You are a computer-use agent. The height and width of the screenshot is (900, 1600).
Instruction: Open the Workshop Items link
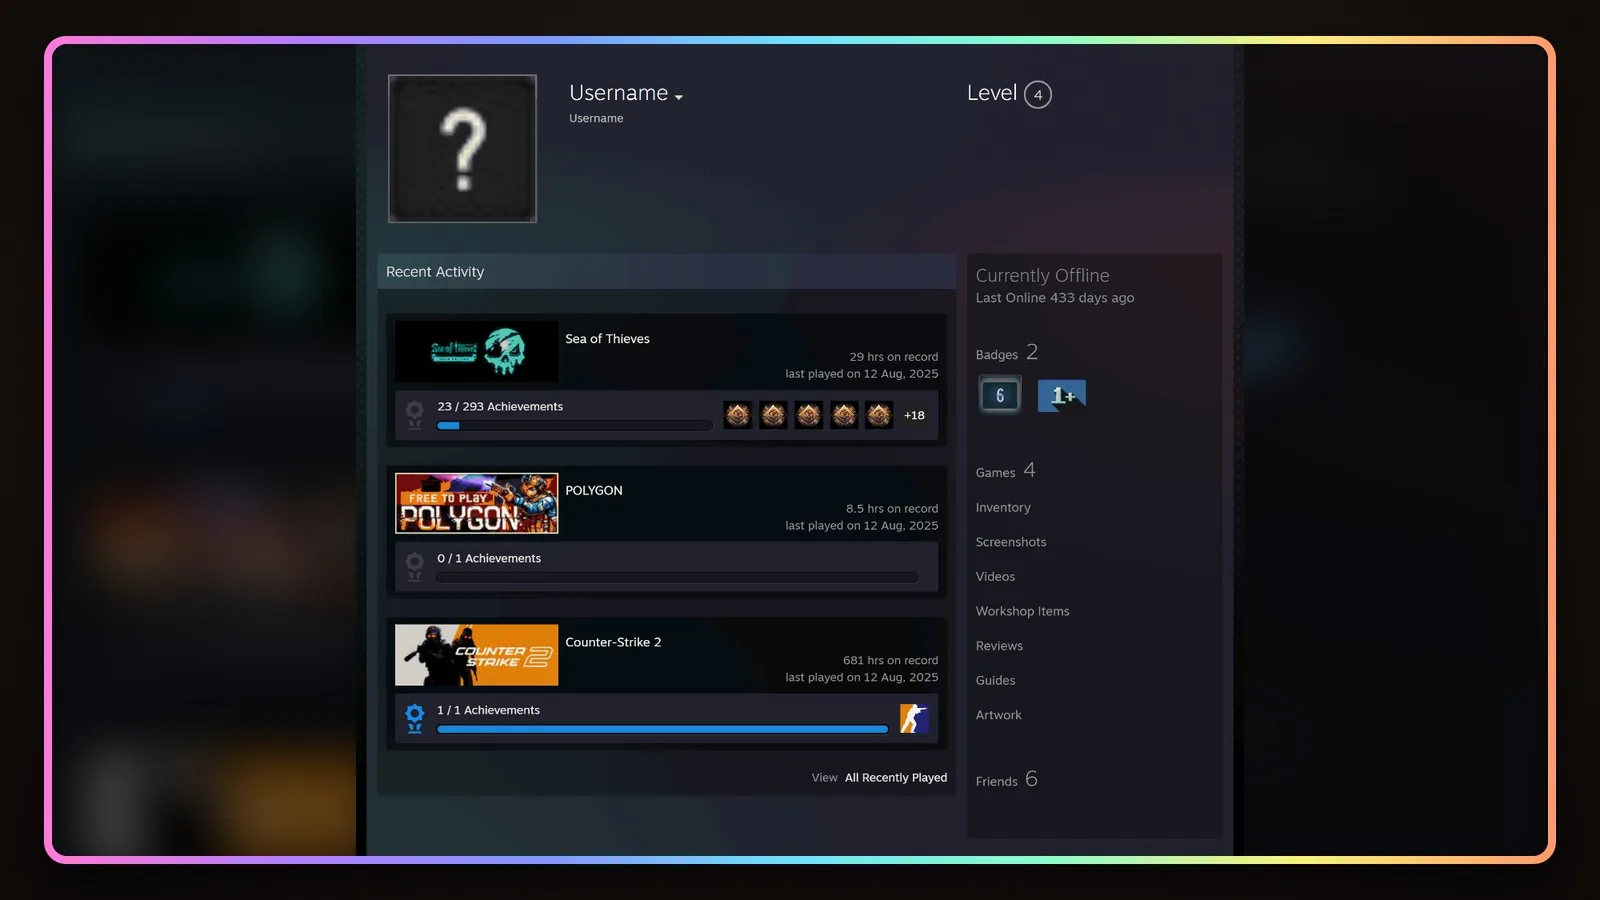pos(1022,611)
